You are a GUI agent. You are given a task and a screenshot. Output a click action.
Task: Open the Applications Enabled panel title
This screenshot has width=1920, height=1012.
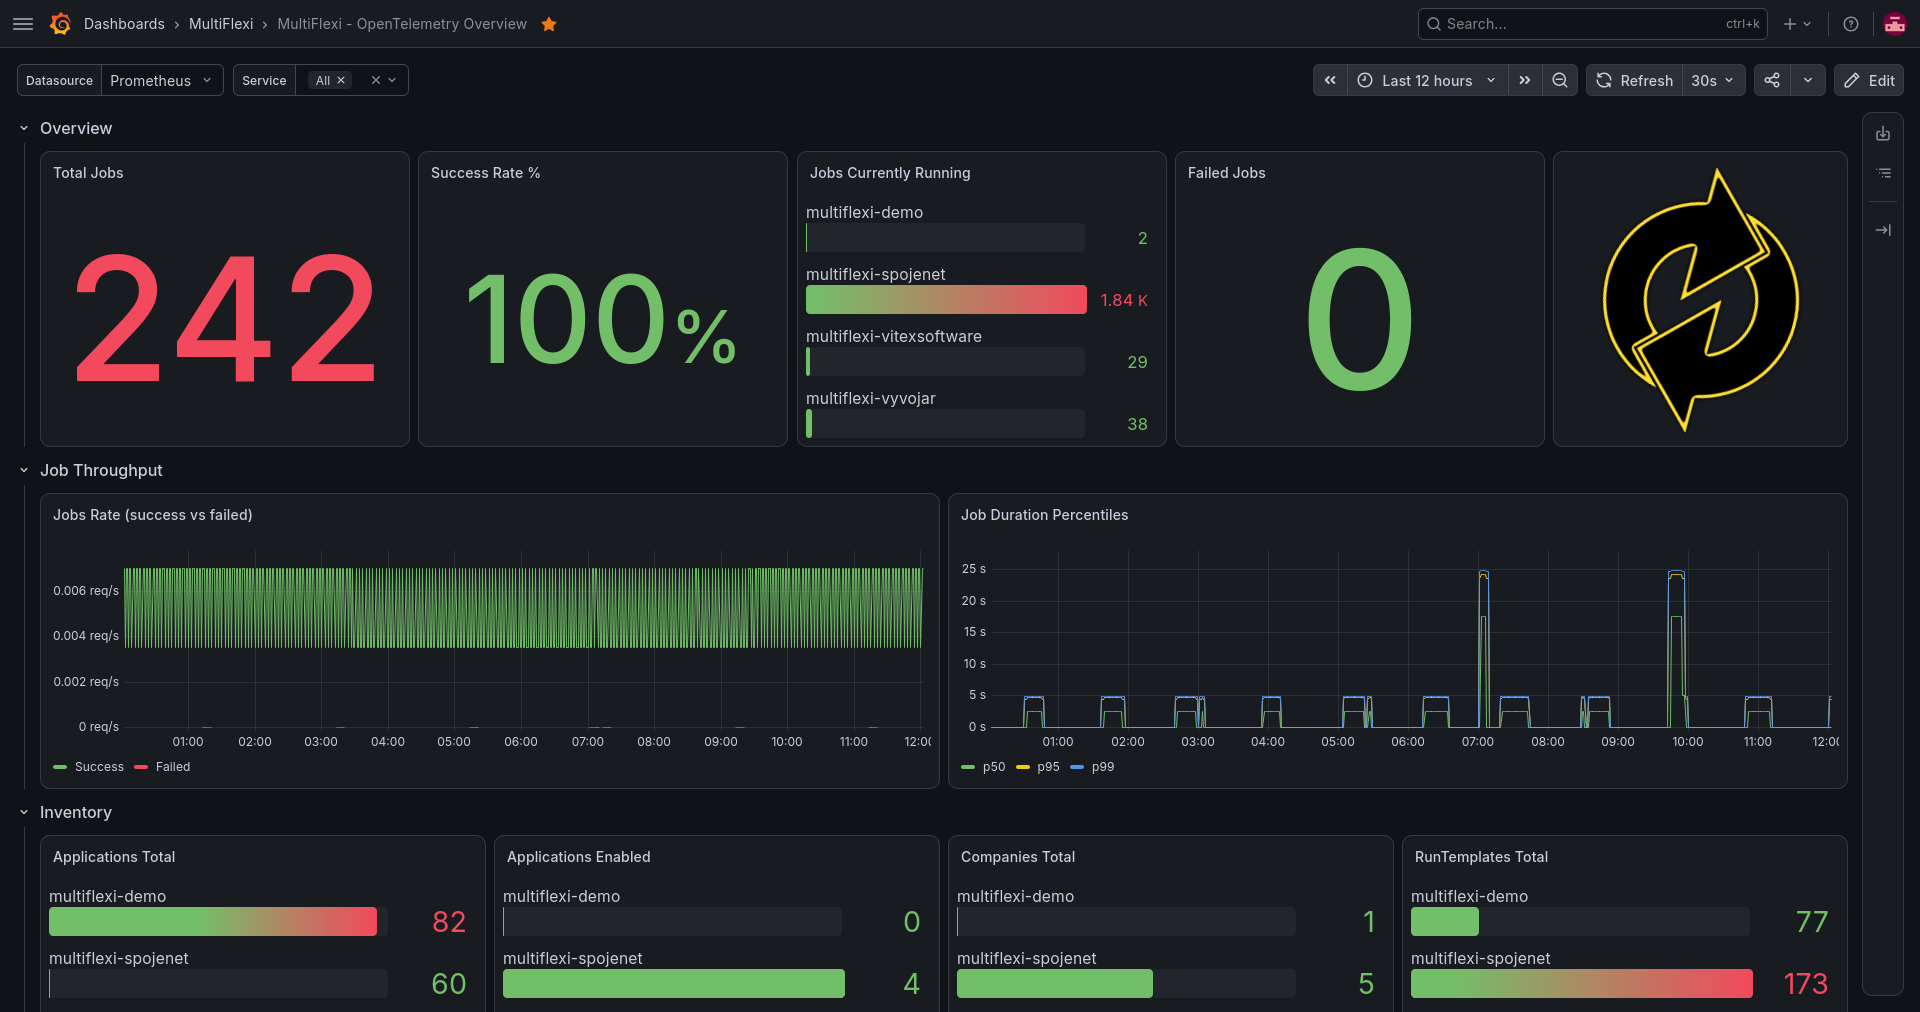coord(578,857)
